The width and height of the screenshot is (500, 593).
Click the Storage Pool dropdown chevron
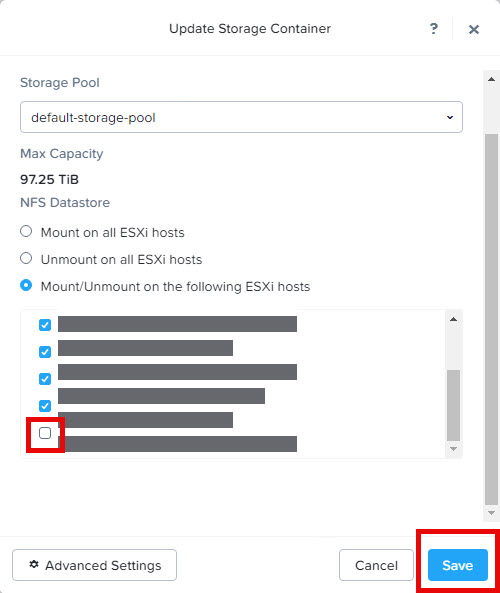tap(450, 117)
